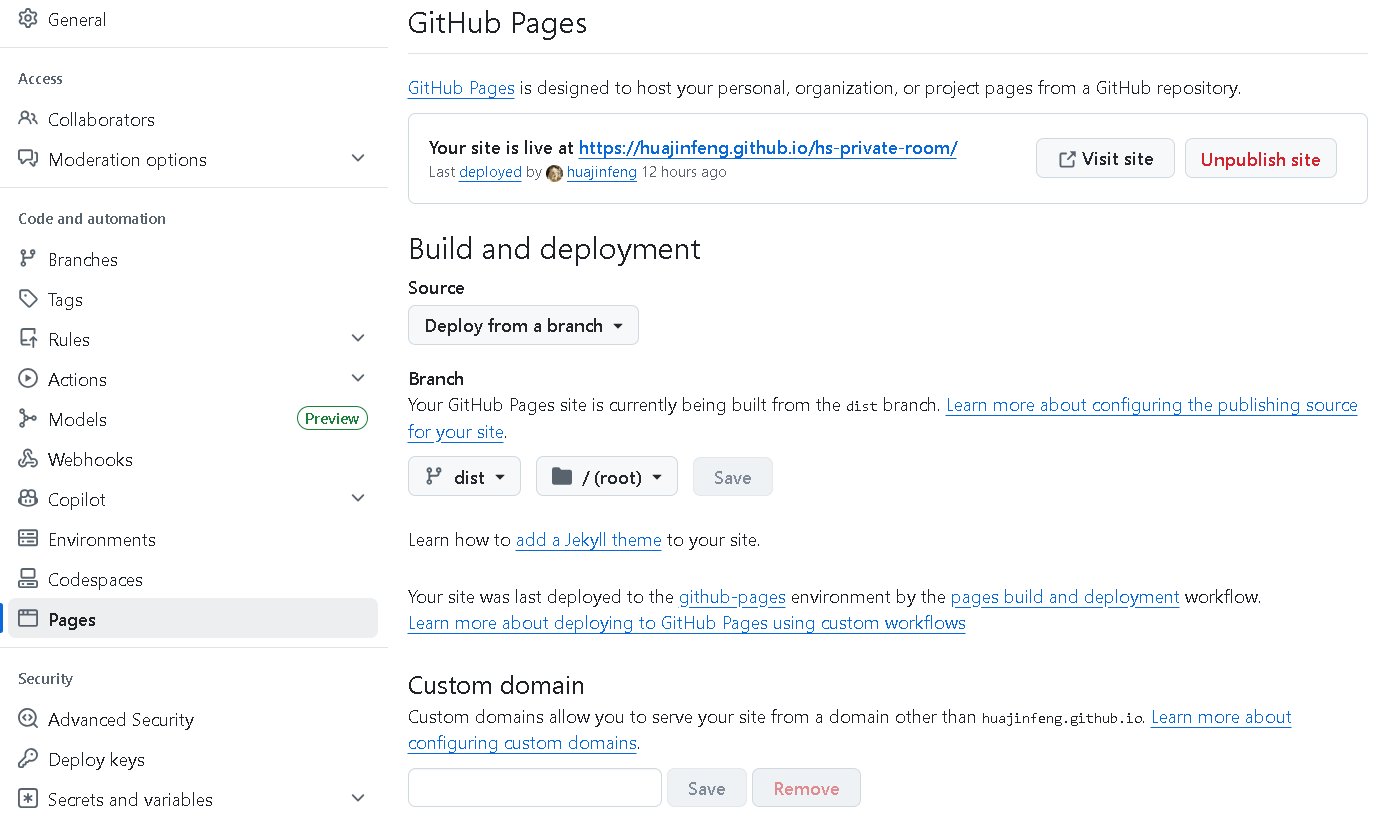The image size is (1386, 814).
Task: Click the Copilot icon in the sidebar
Action: tap(29, 499)
